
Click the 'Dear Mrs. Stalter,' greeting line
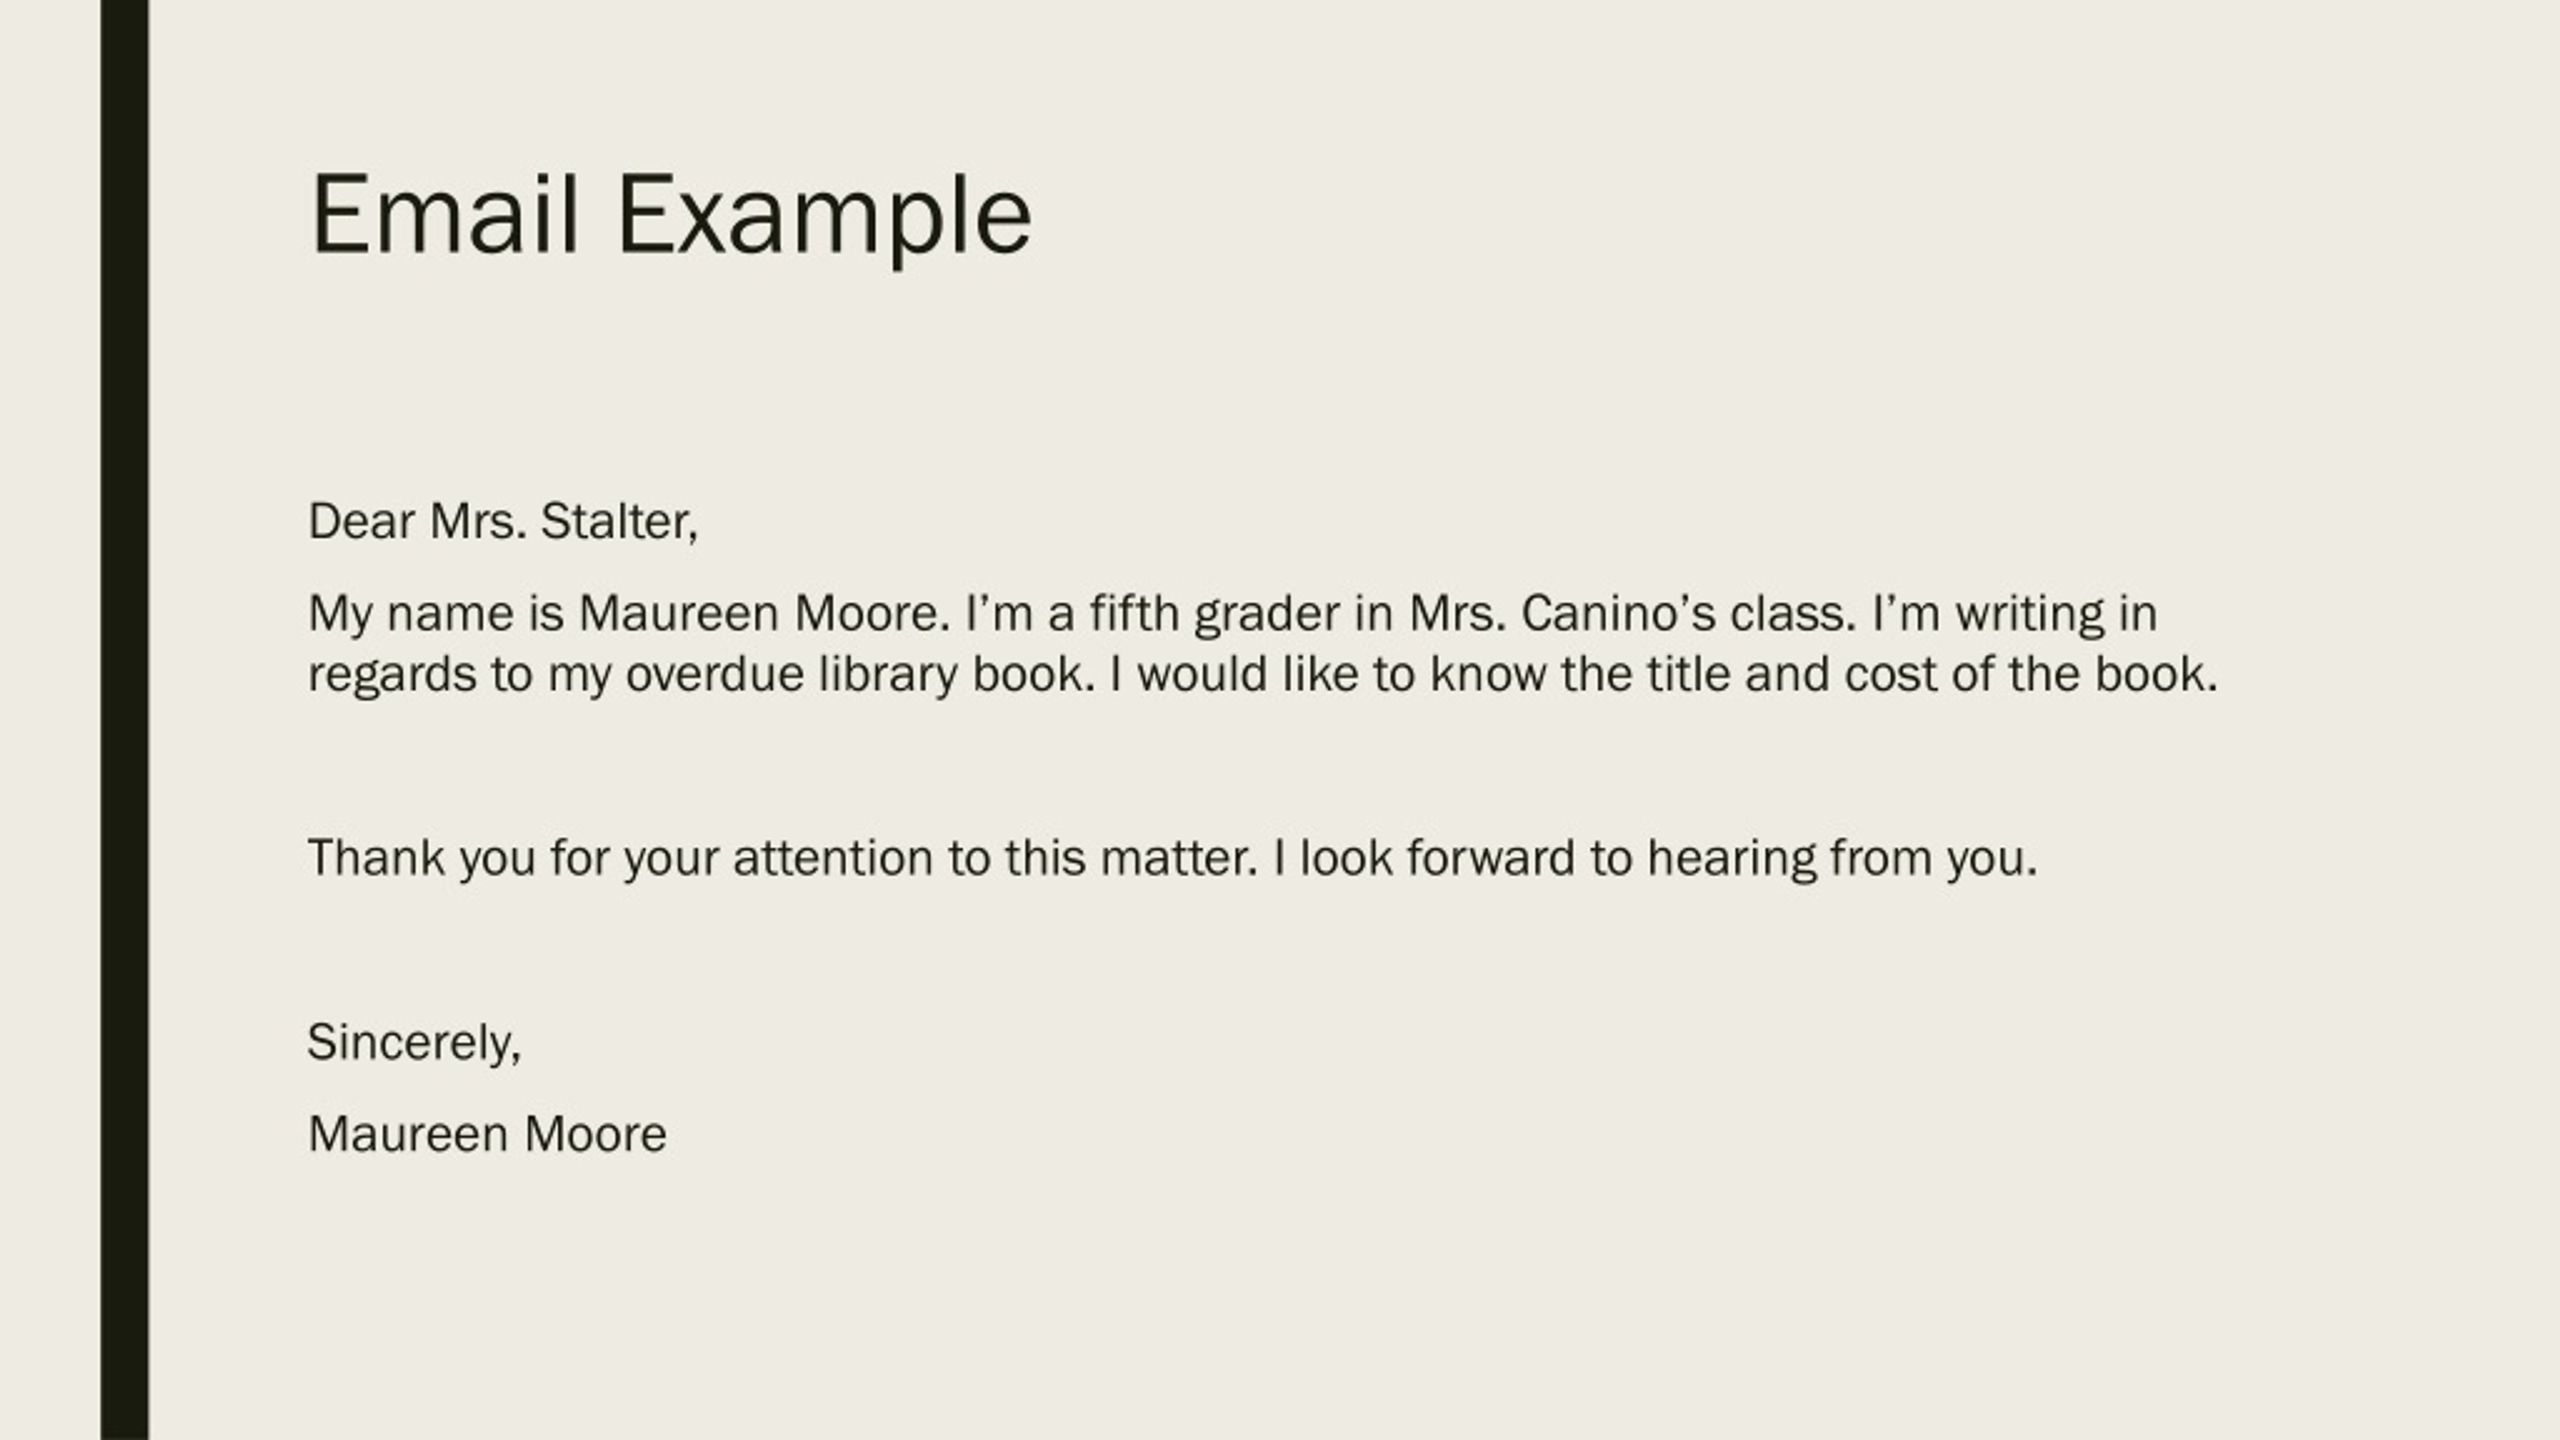[503, 522]
